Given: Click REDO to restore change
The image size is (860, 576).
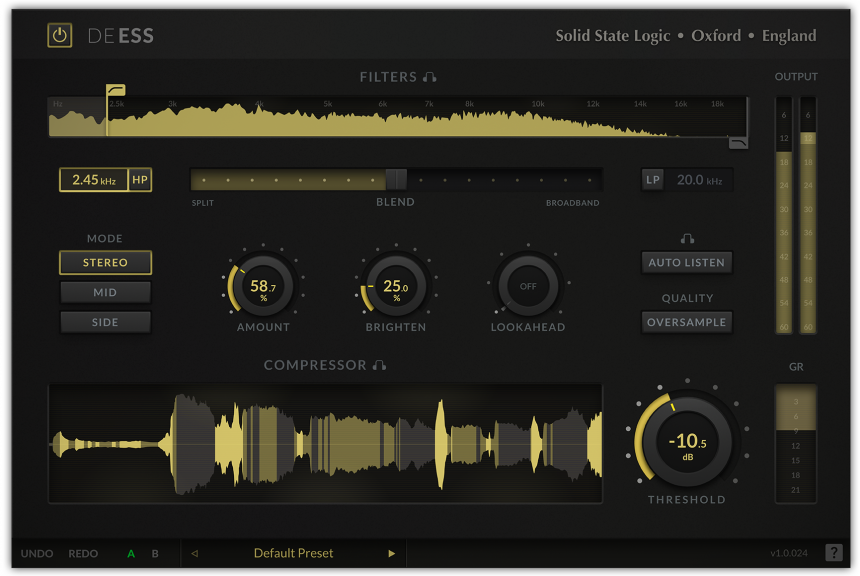Looking at the screenshot, I should [x=84, y=553].
